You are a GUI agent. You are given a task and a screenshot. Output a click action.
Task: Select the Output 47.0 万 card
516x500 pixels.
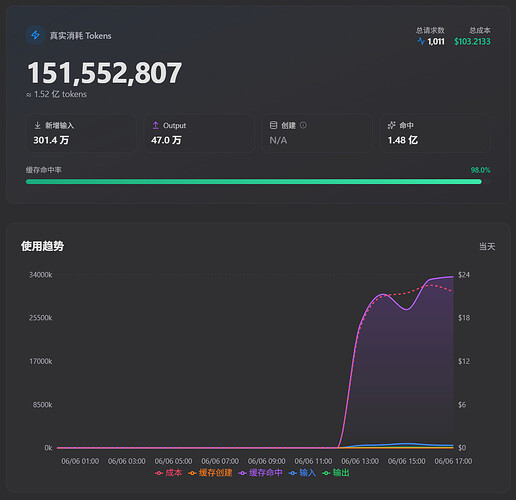coord(199,133)
